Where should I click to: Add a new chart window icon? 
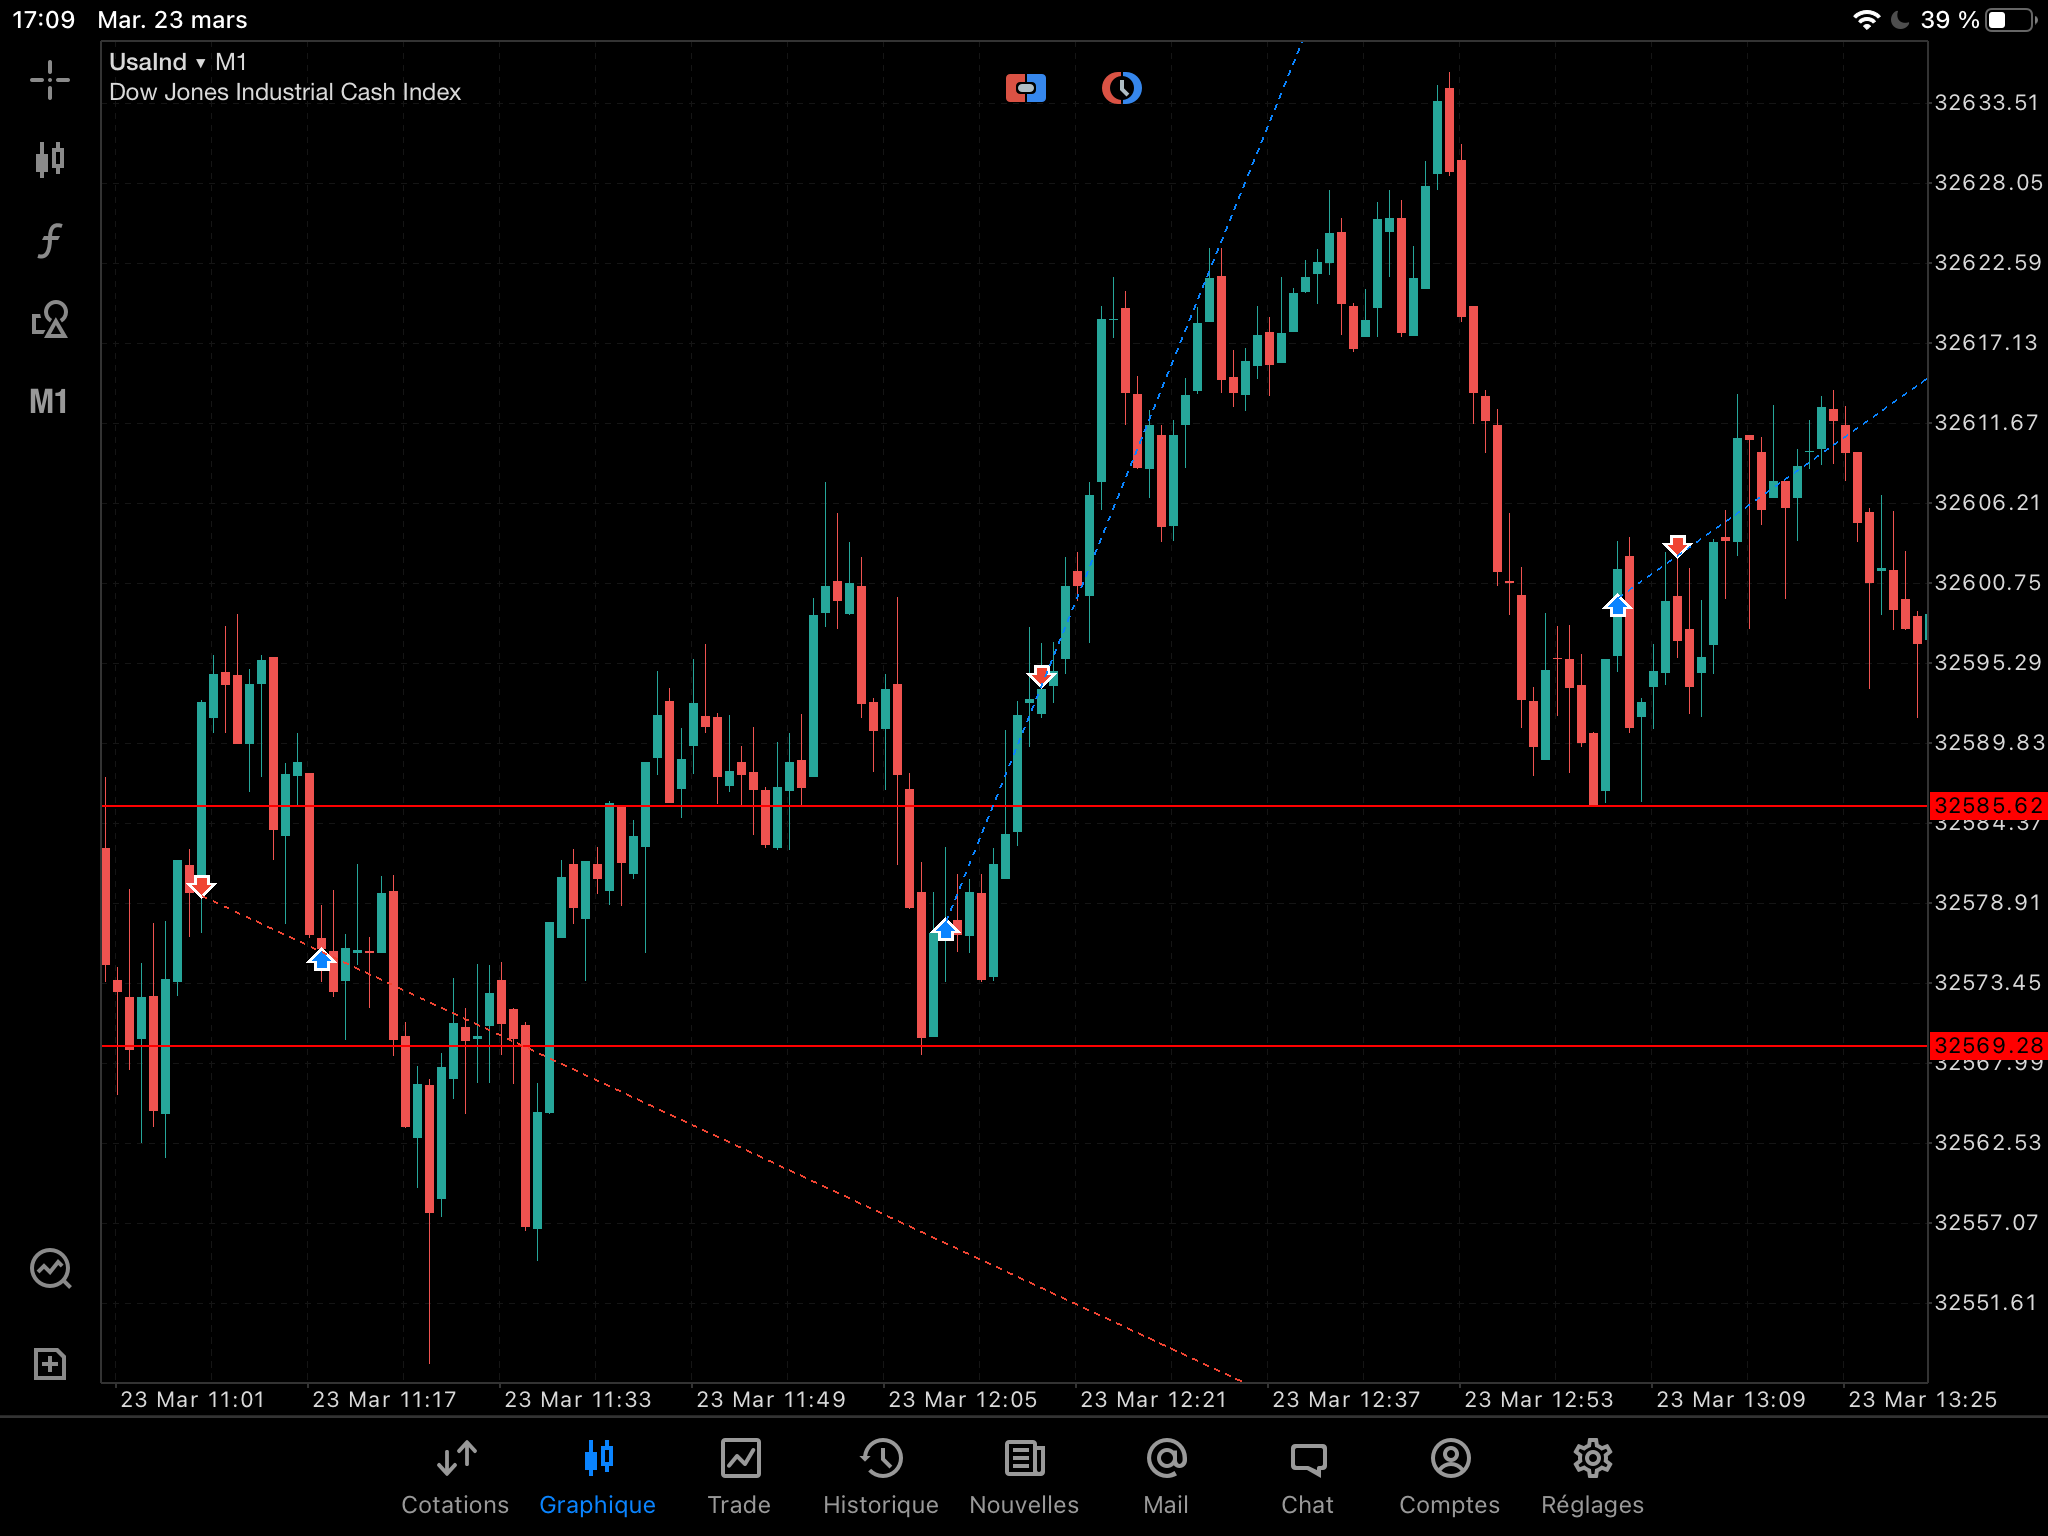point(49,1364)
